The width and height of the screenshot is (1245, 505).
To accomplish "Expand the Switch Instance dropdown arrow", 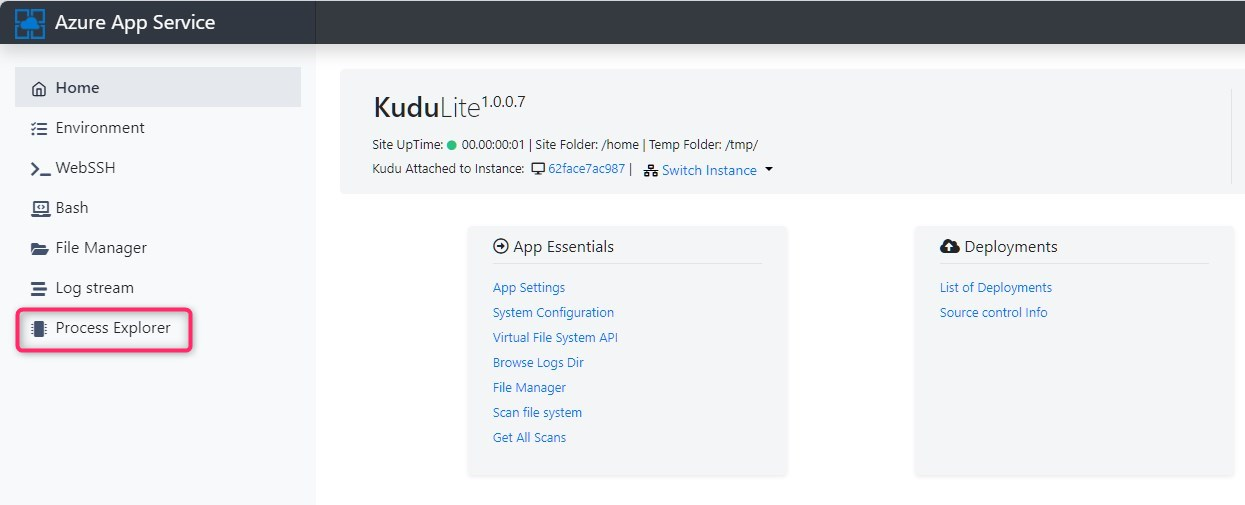I will 769,170.
